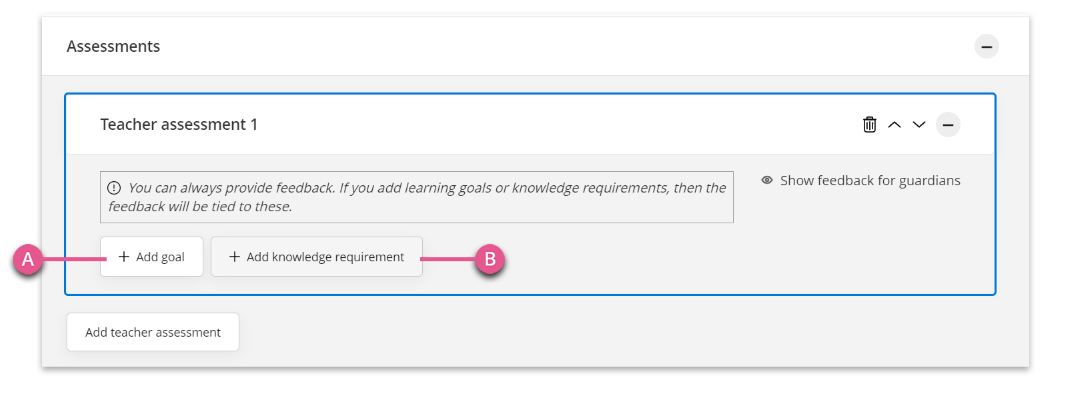
Task: Click the pink B callout marker
Action: tap(490, 259)
